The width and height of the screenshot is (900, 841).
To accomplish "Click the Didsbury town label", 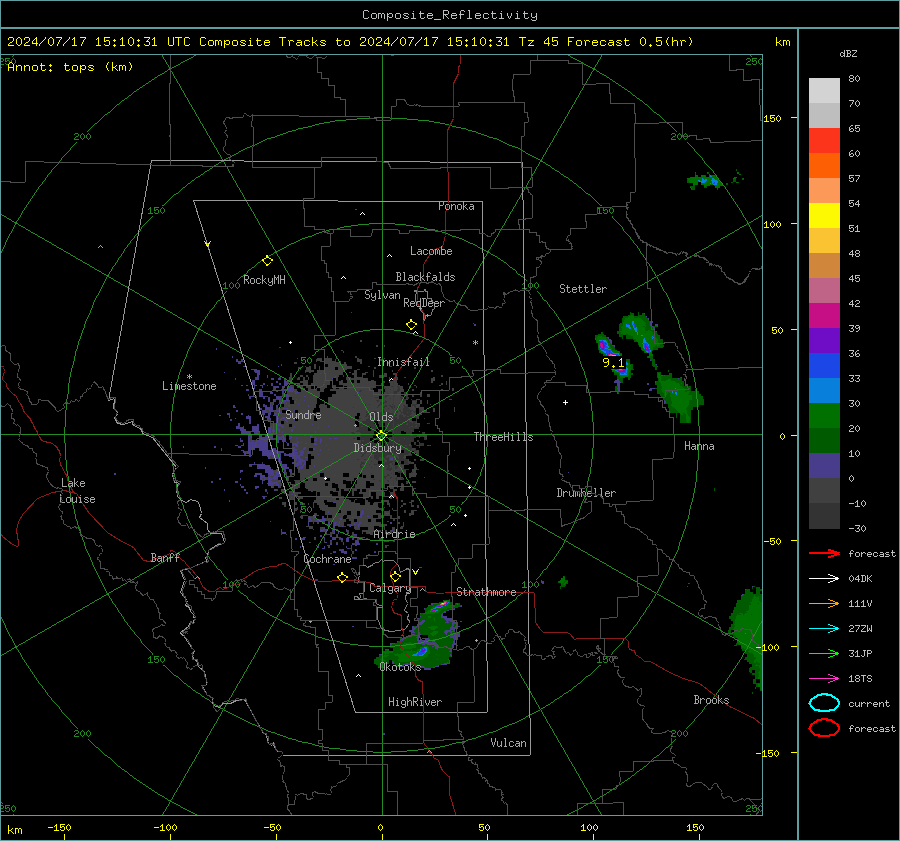I will coord(377,448).
